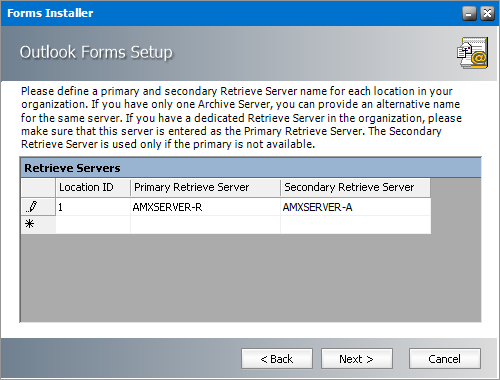Select the new-row asterisk icon
500x380 pixels.
click(x=30, y=224)
